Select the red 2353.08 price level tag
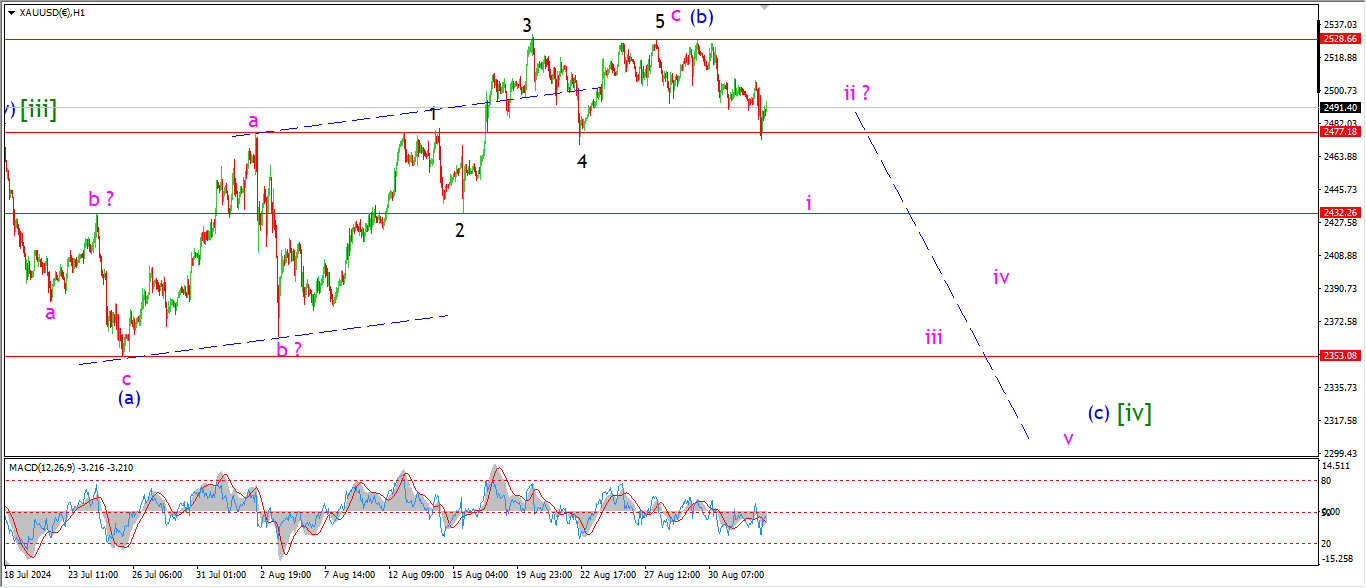1366x588 pixels. click(1339, 356)
